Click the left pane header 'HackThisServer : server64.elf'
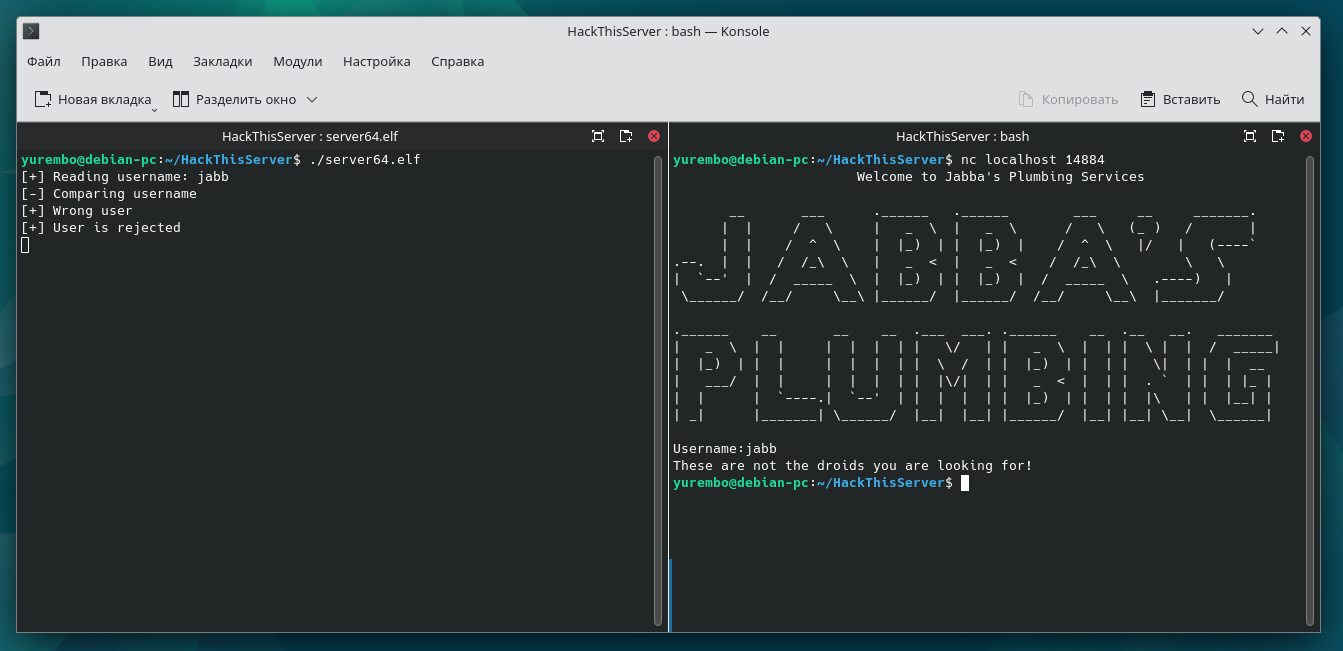Viewport: 1343px width, 651px height. pyautogui.click(x=310, y=136)
